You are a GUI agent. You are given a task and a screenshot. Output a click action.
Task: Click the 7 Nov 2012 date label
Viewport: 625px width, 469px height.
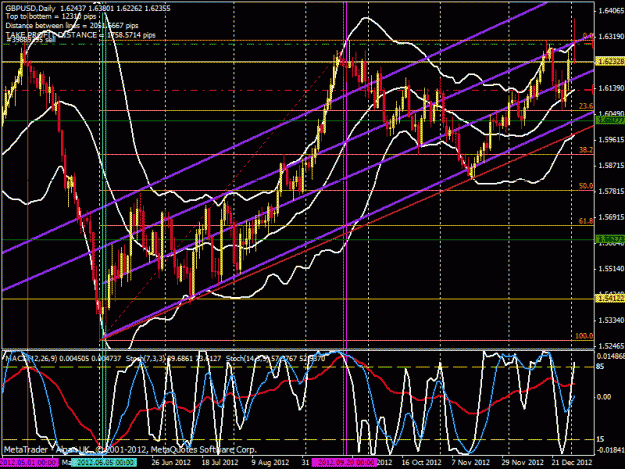click(470, 463)
